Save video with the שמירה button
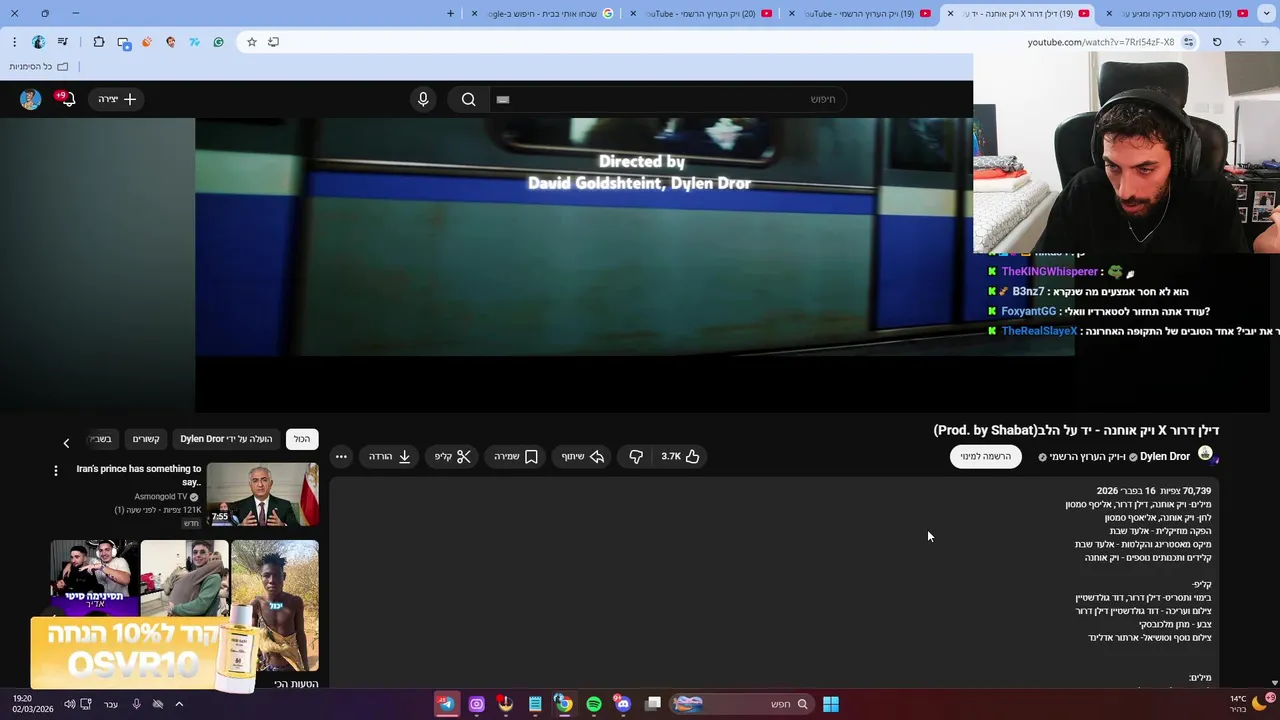Viewport: 1280px width, 720px height. point(516,456)
